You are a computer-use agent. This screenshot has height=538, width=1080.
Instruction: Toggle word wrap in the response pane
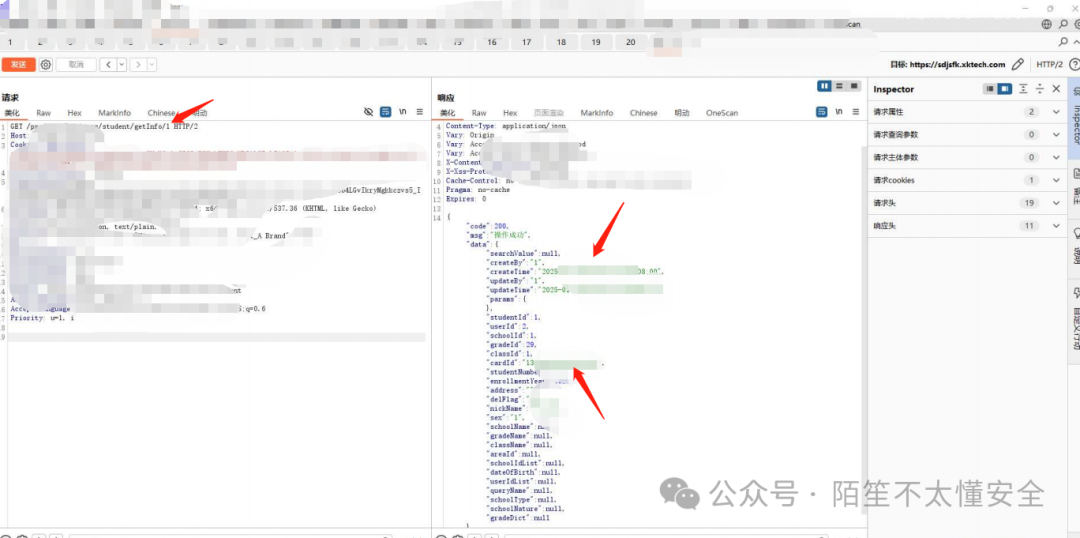click(x=822, y=112)
